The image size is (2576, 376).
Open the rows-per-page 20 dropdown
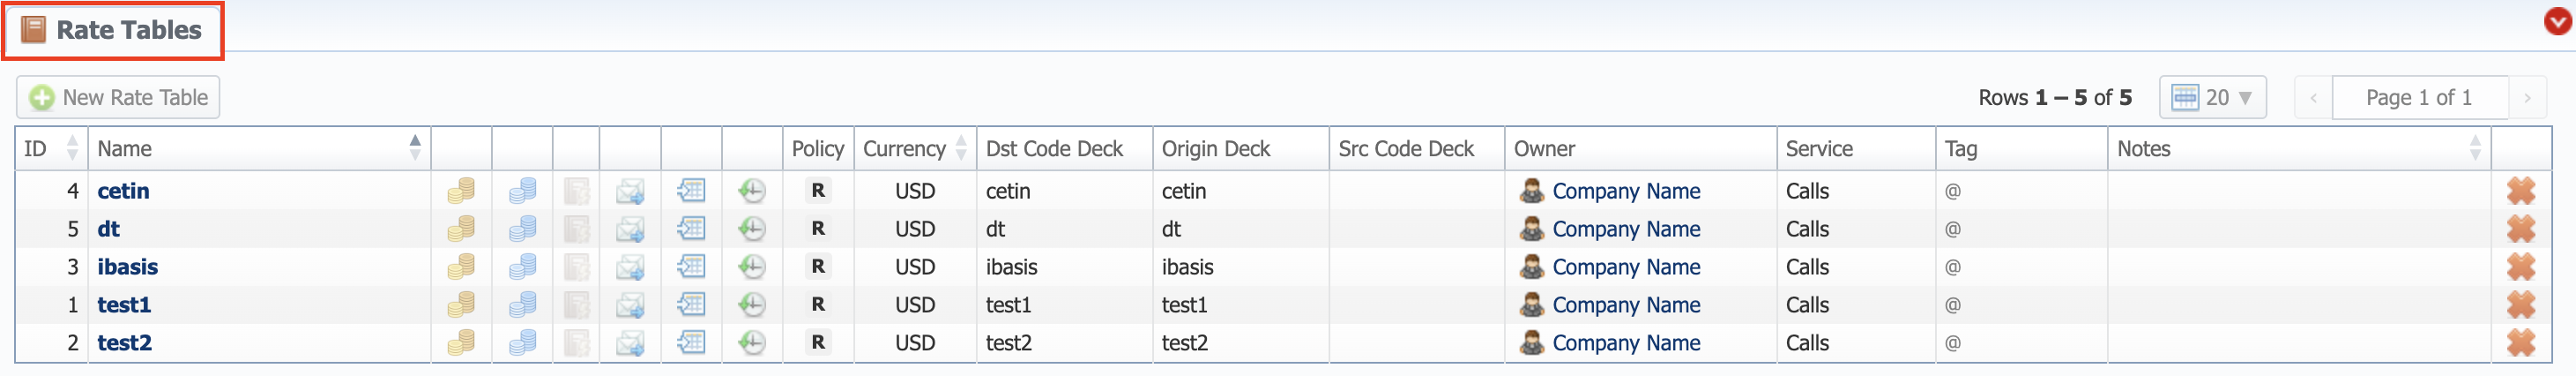pos(2212,97)
